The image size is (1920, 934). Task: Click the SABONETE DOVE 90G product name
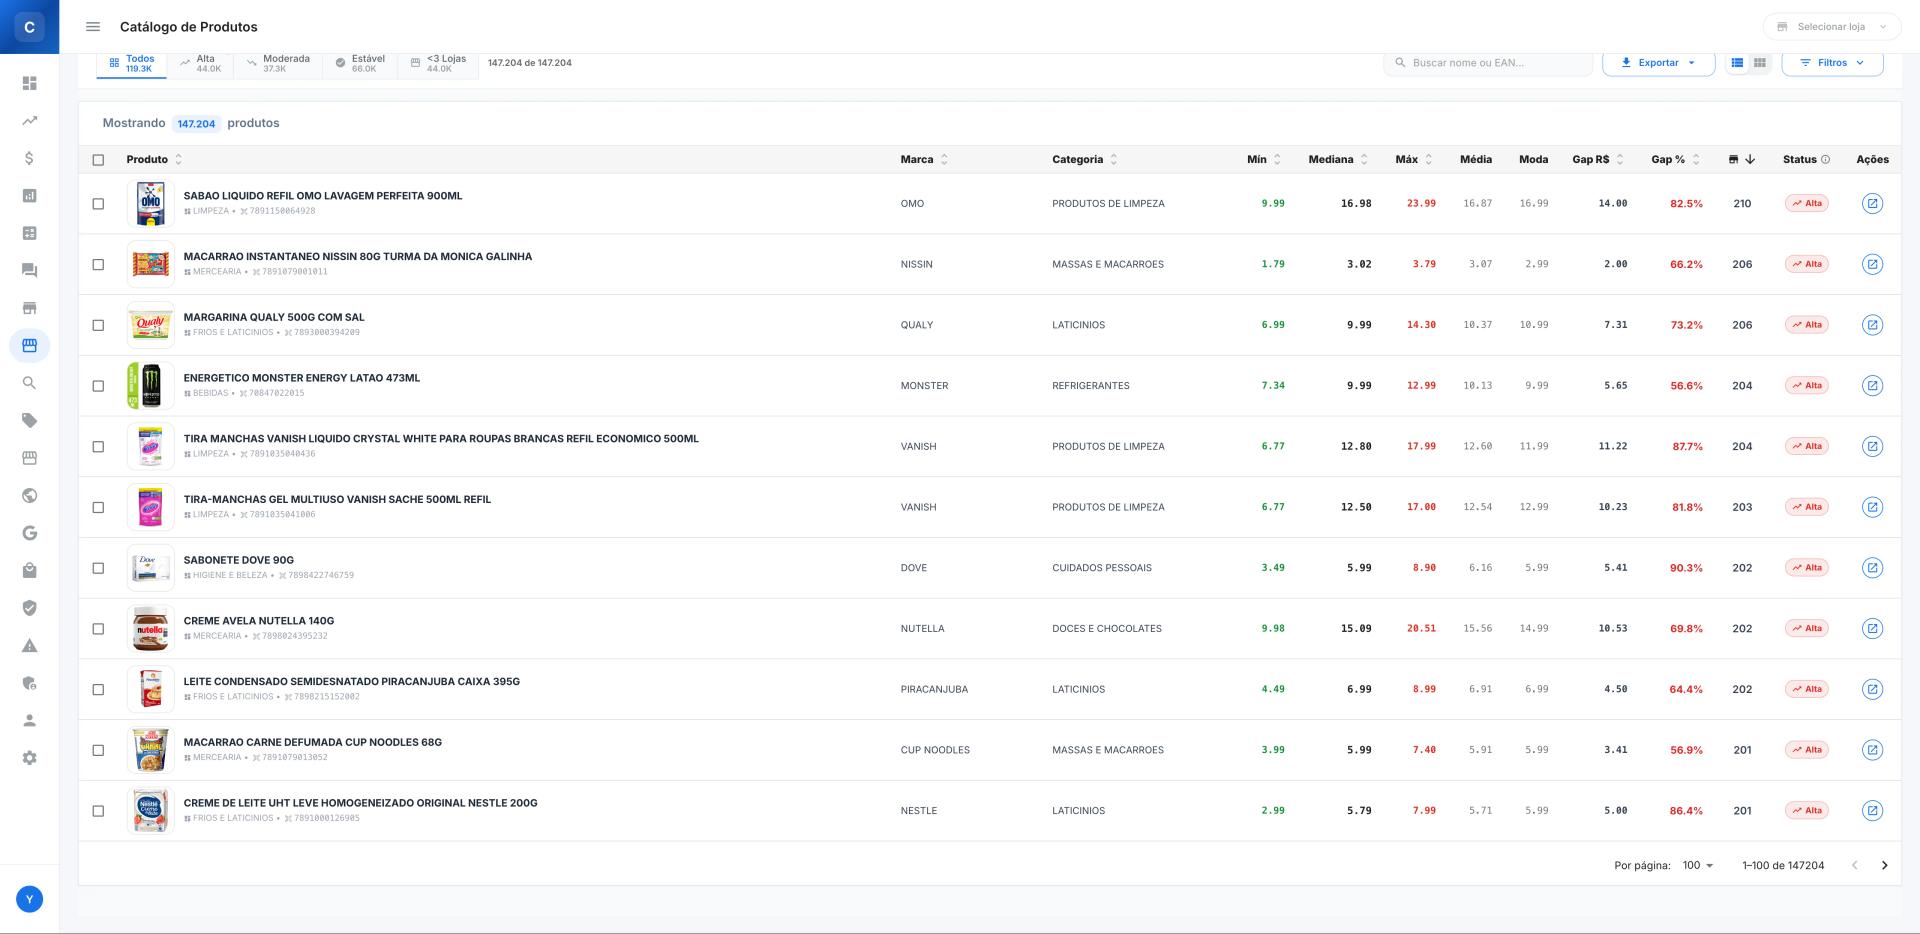tap(239, 560)
